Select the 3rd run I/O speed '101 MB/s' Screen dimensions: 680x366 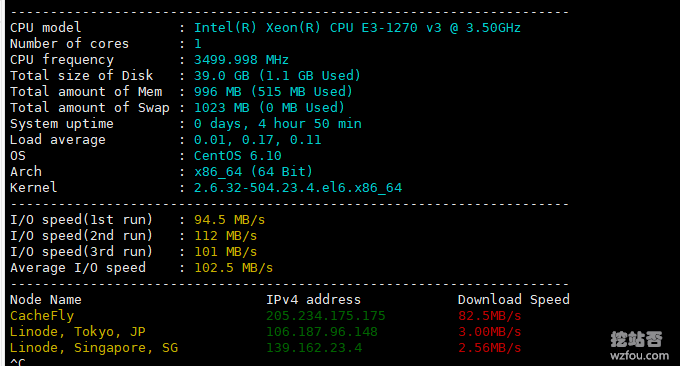click(x=226, y=252)
